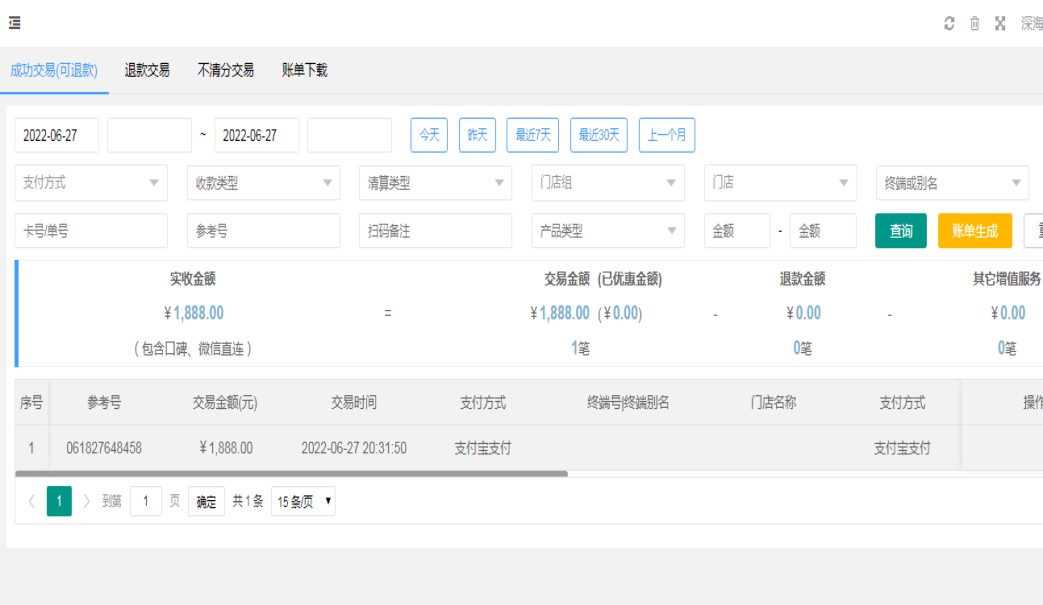
Task: Expand the 收款类型 dropdown
Action: (263, 183)
